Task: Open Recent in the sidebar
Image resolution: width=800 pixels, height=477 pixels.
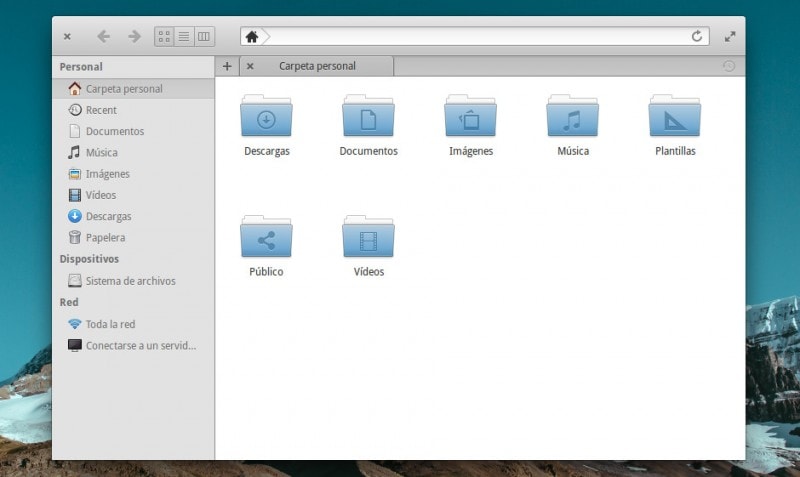Action: tap(133, 110)
